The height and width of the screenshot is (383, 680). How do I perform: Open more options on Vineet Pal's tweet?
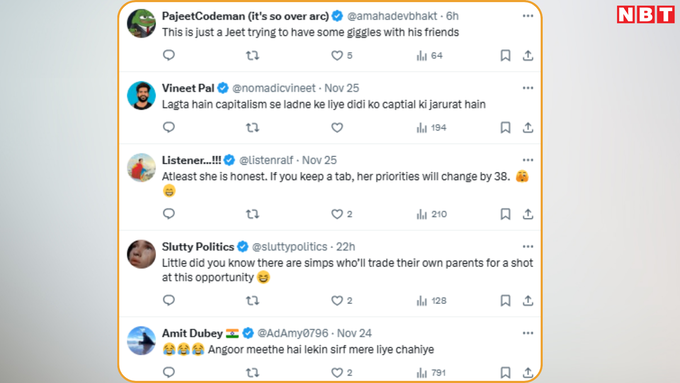tap(528, 88)
